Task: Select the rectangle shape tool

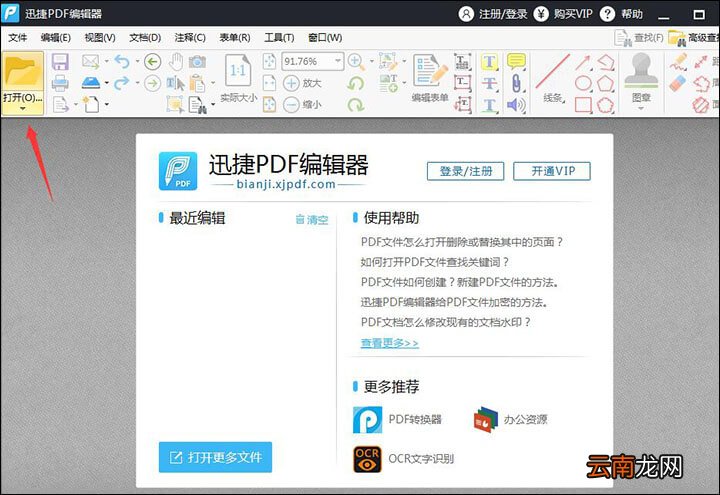Action: (583, 105)
